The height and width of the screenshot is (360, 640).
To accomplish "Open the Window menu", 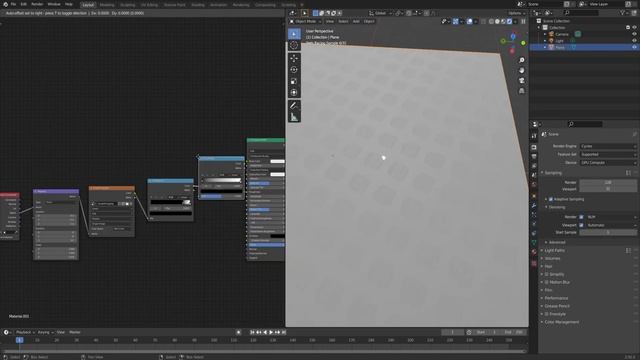I will pyautogui.click(x=54, y=4).
